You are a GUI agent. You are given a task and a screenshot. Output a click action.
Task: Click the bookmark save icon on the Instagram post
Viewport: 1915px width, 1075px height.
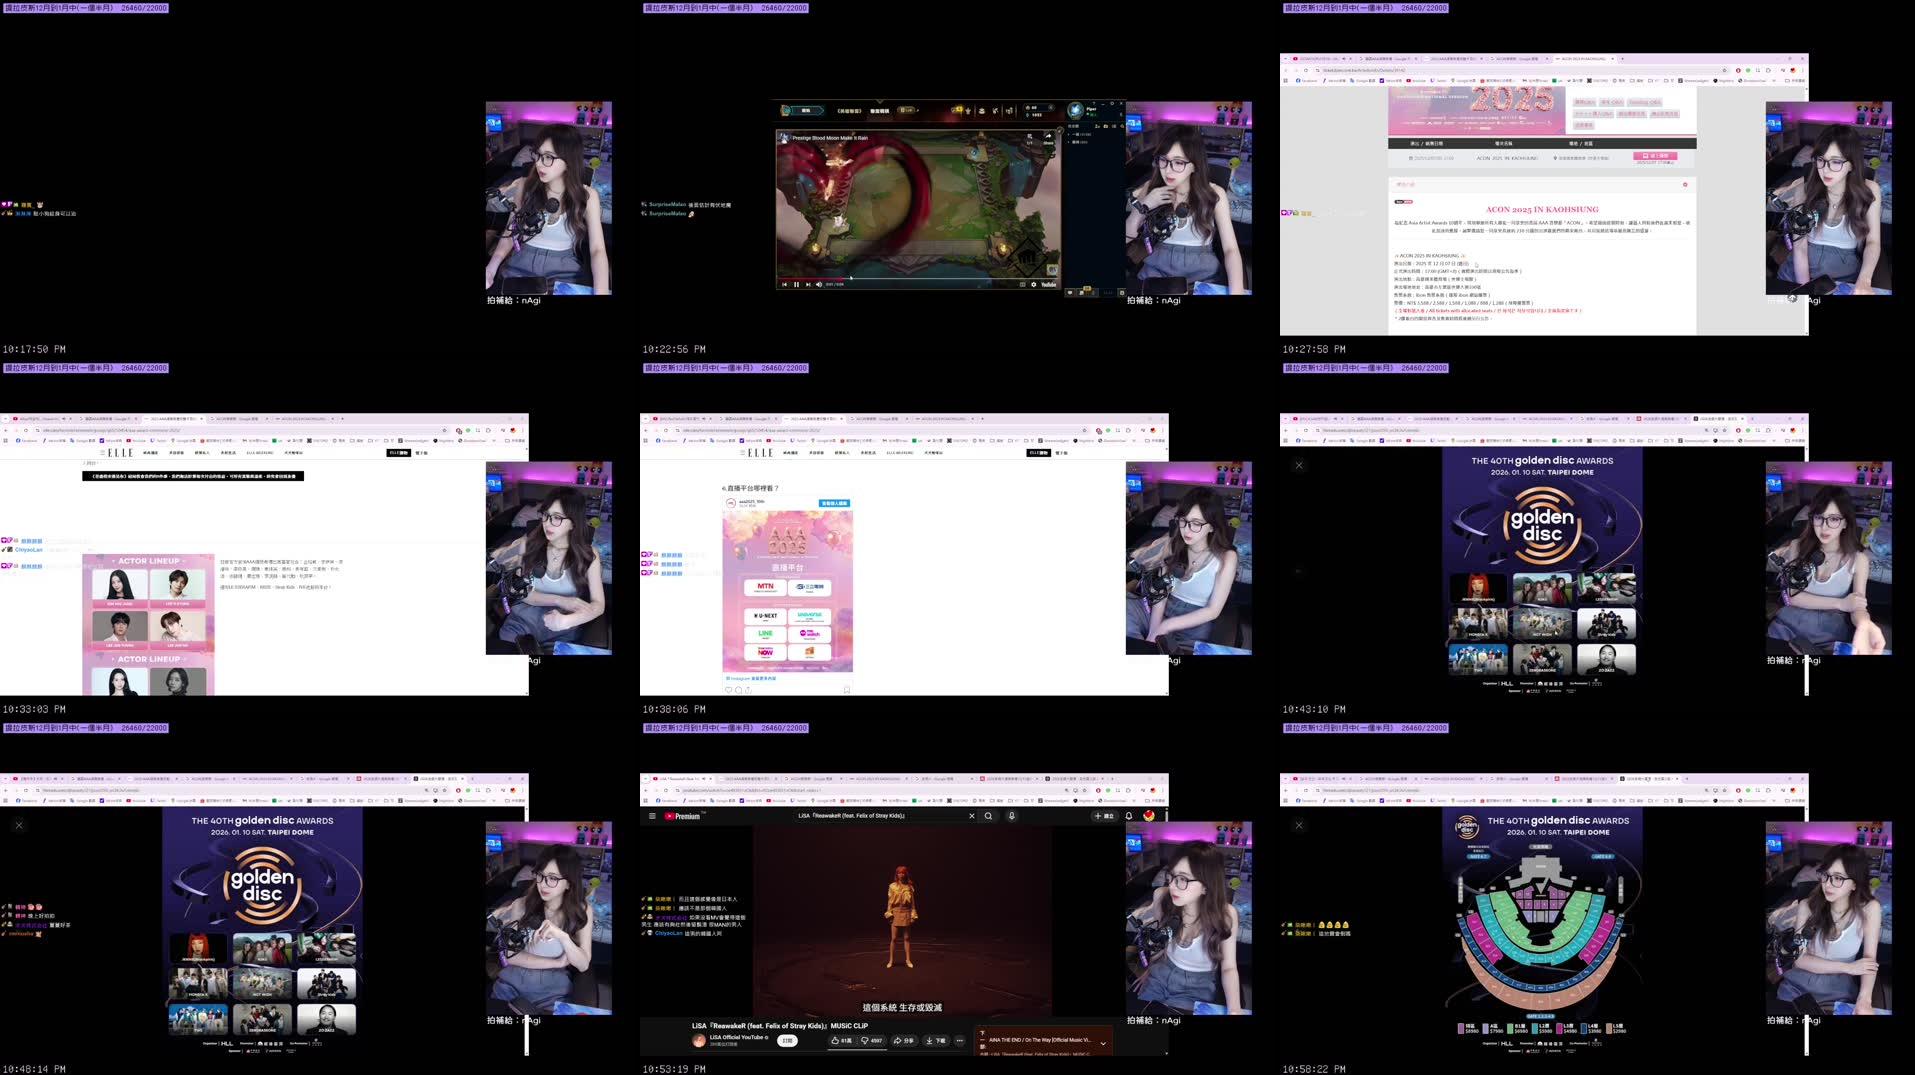847,690
